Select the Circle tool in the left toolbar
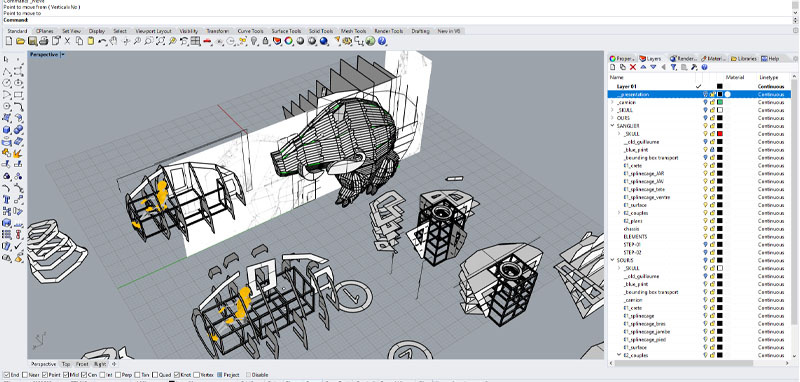 tap(7, 83)
